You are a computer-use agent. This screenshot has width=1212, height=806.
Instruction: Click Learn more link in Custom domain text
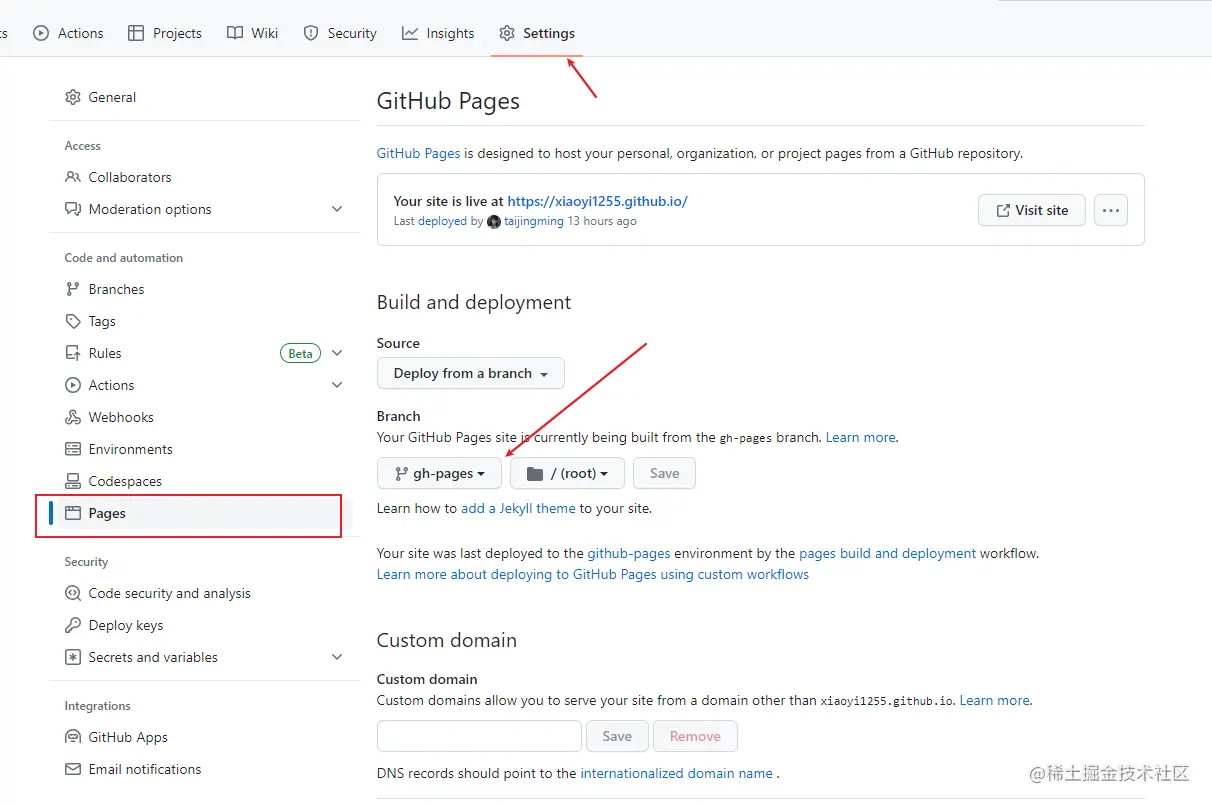click(x=994, y=700)
